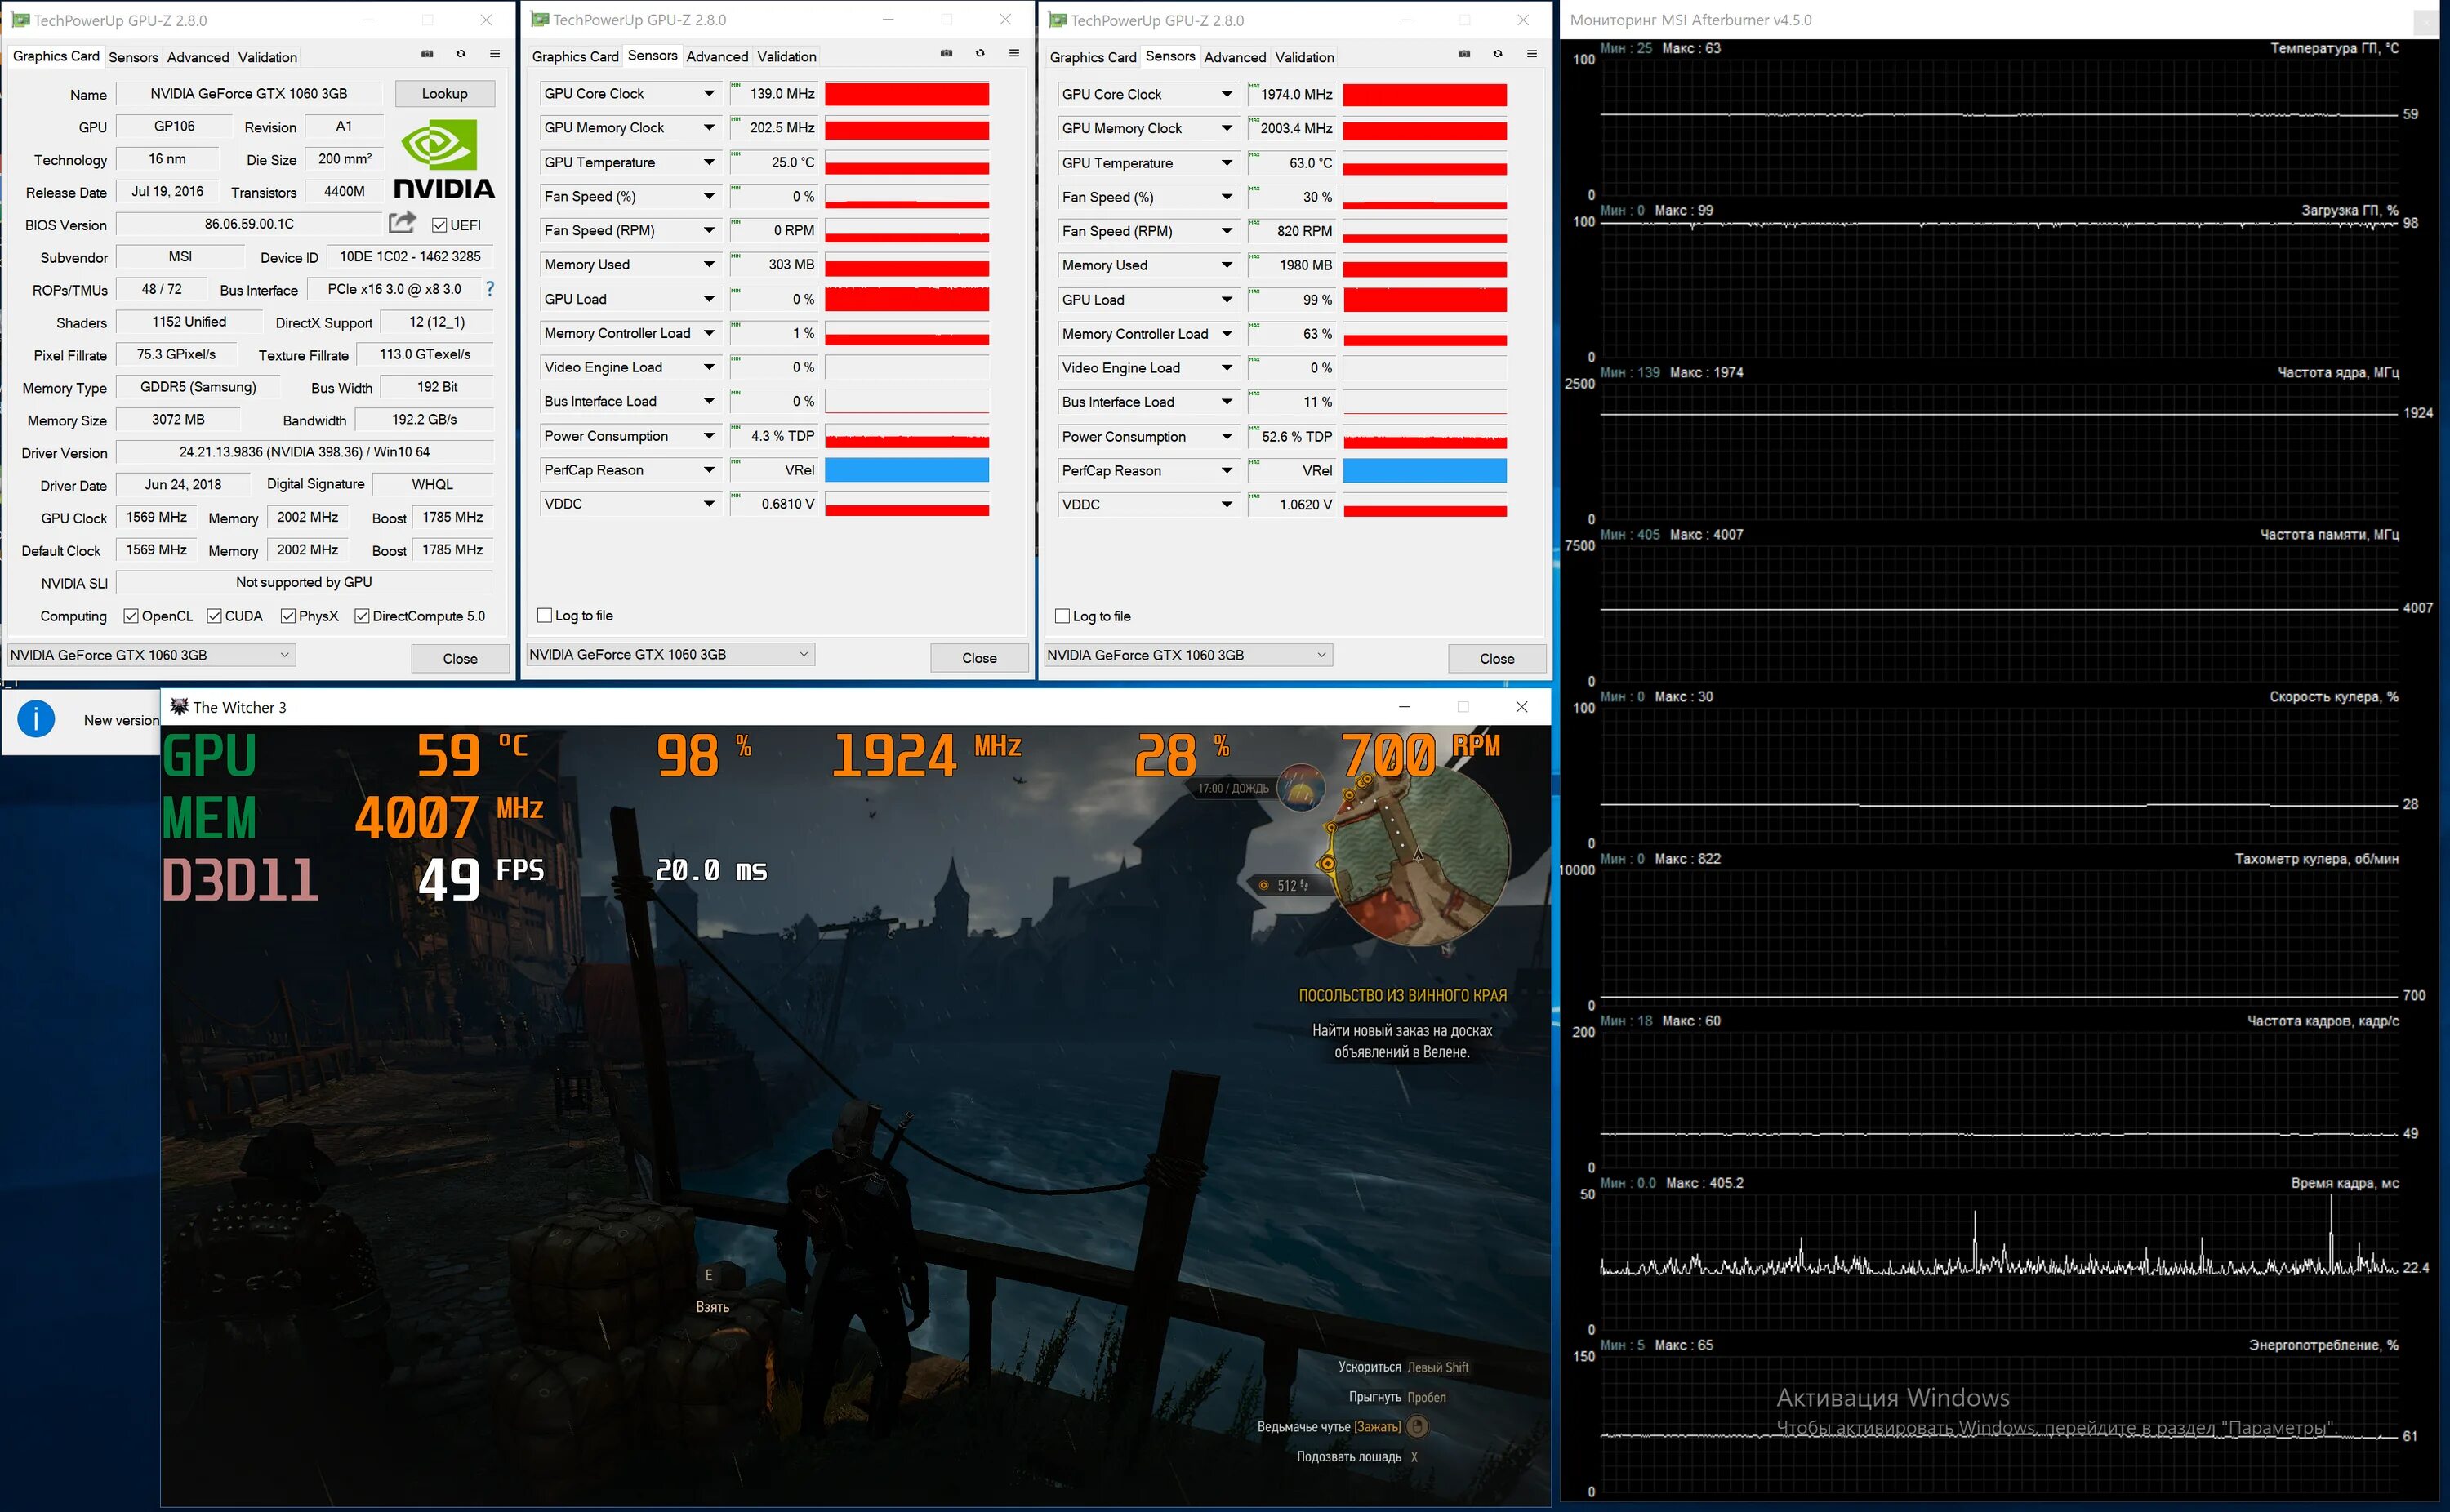Image resolution: width=2450 pixels, height=1512 pixels.
Task: Click the Bus Interface question mark icon
Action: [490, 289]
